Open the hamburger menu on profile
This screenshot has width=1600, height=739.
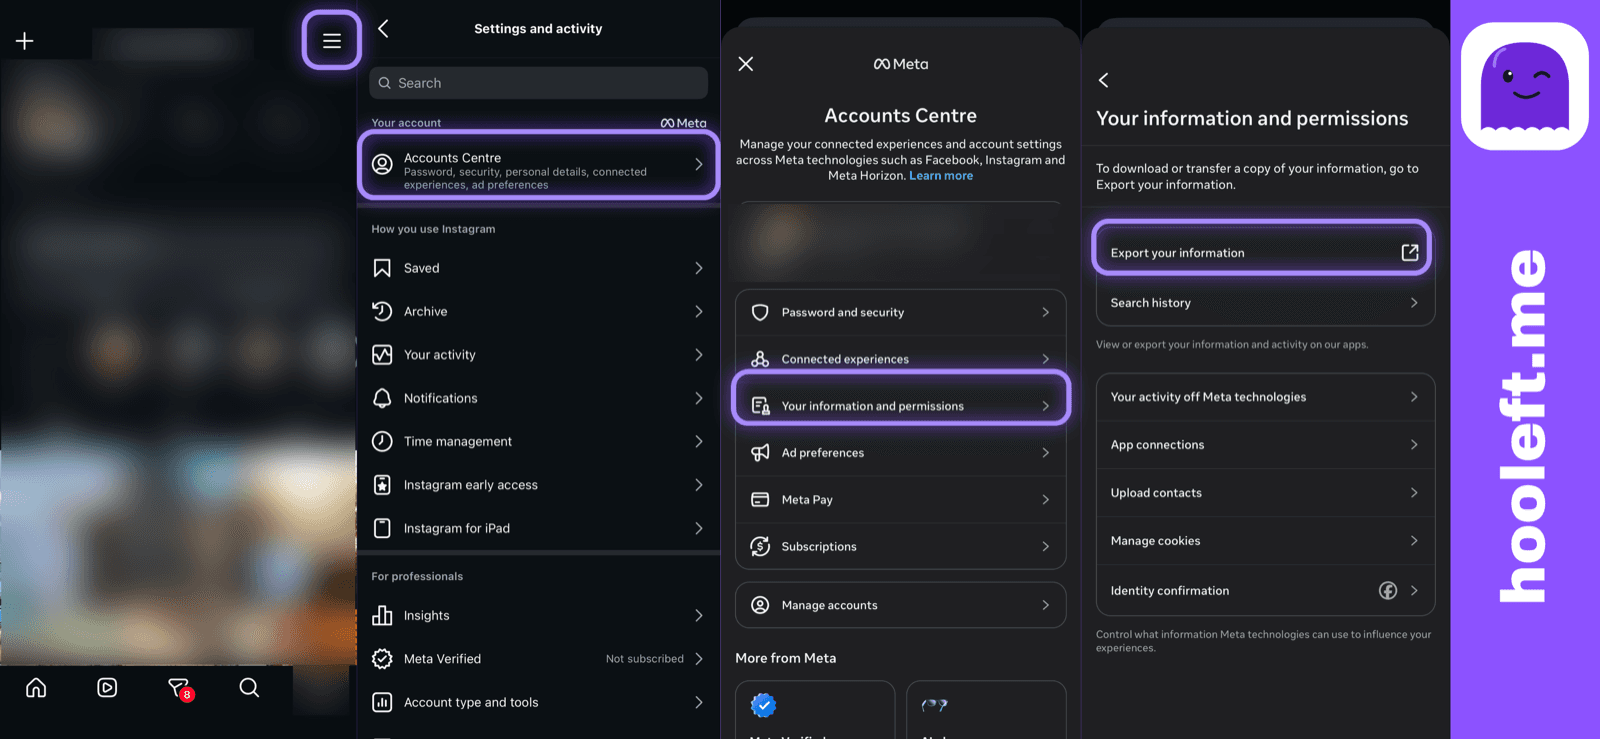pos(332,41)
